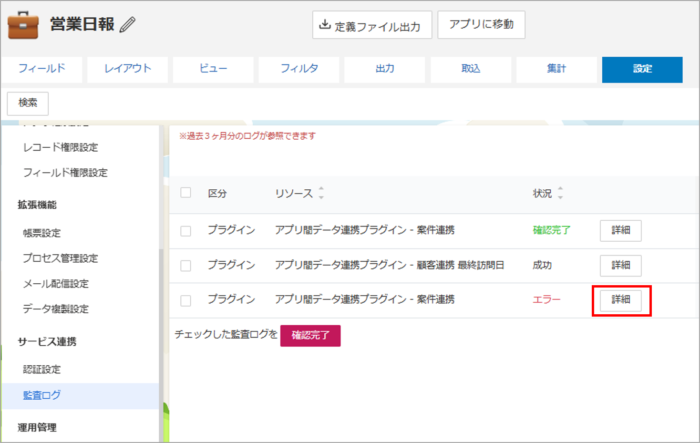Click the 定義ファイル出力 download button

pos(372,25)
